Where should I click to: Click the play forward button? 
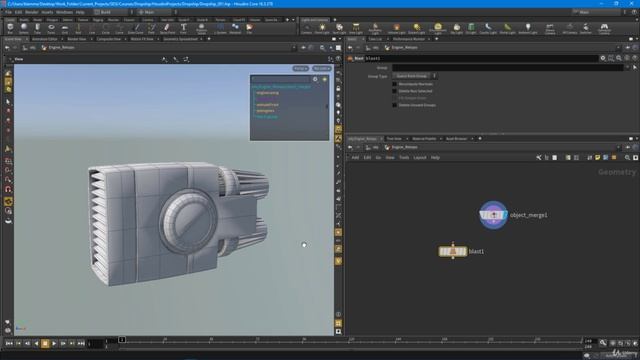coord(54,344)
